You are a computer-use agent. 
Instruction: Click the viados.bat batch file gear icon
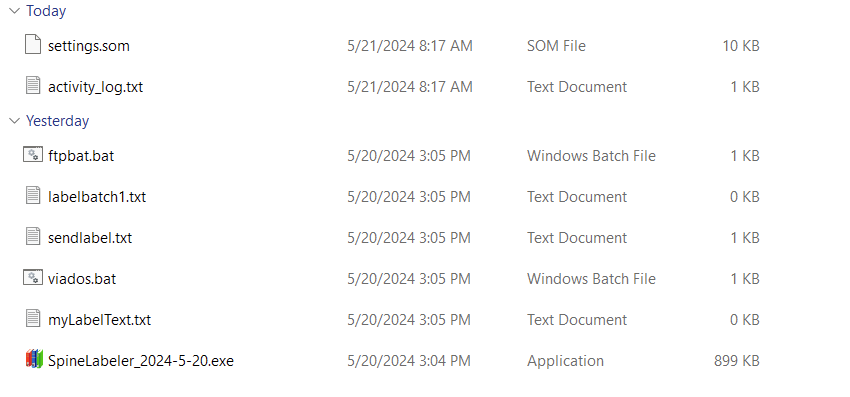click(33, 277)
